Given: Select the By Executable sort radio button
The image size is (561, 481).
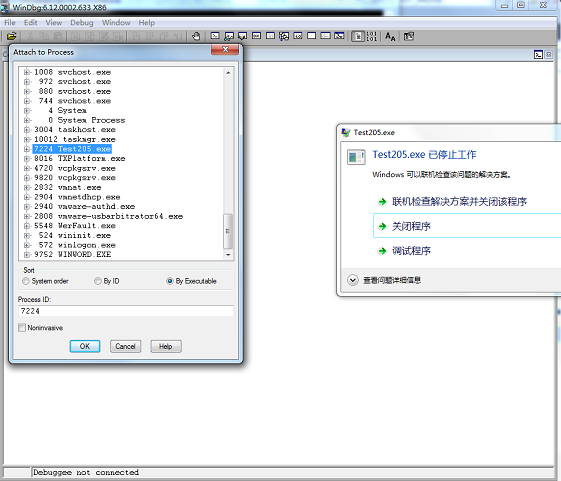Looking at the screenshot, I should (170, 281).
